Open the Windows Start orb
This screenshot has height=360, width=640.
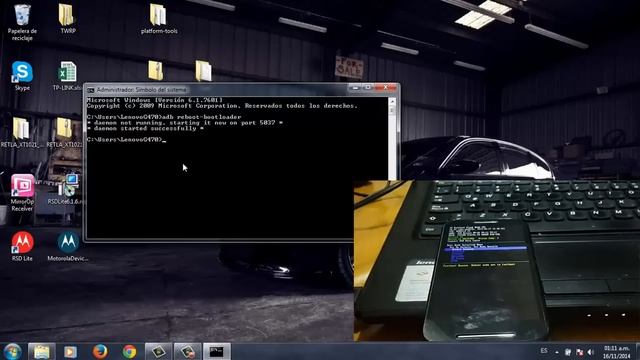13,351
